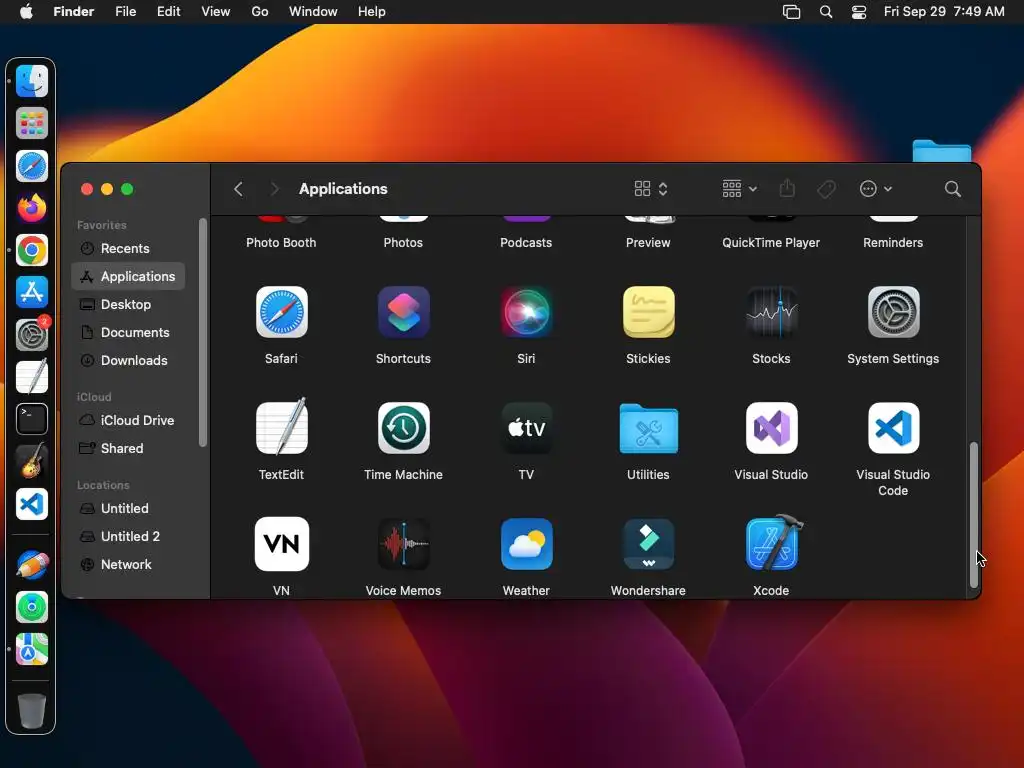Select Documents in the sidebar
Viewport: 1024px width, 768px height.
point(128,332)
